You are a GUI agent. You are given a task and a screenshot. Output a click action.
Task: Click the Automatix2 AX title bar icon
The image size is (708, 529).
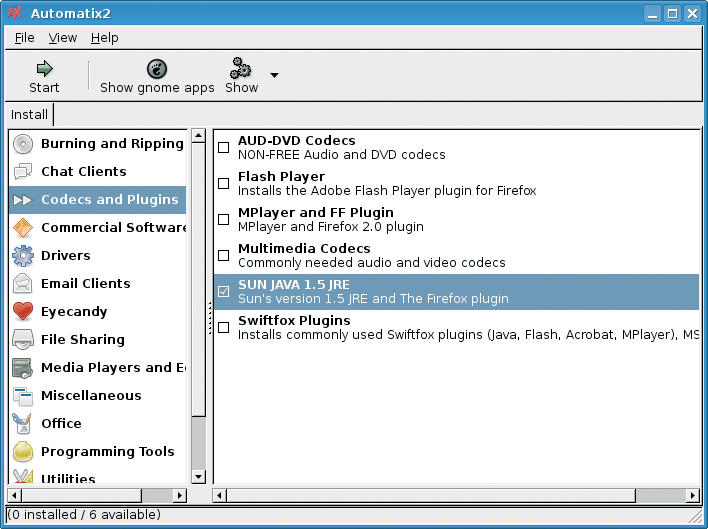pos(14,13)
